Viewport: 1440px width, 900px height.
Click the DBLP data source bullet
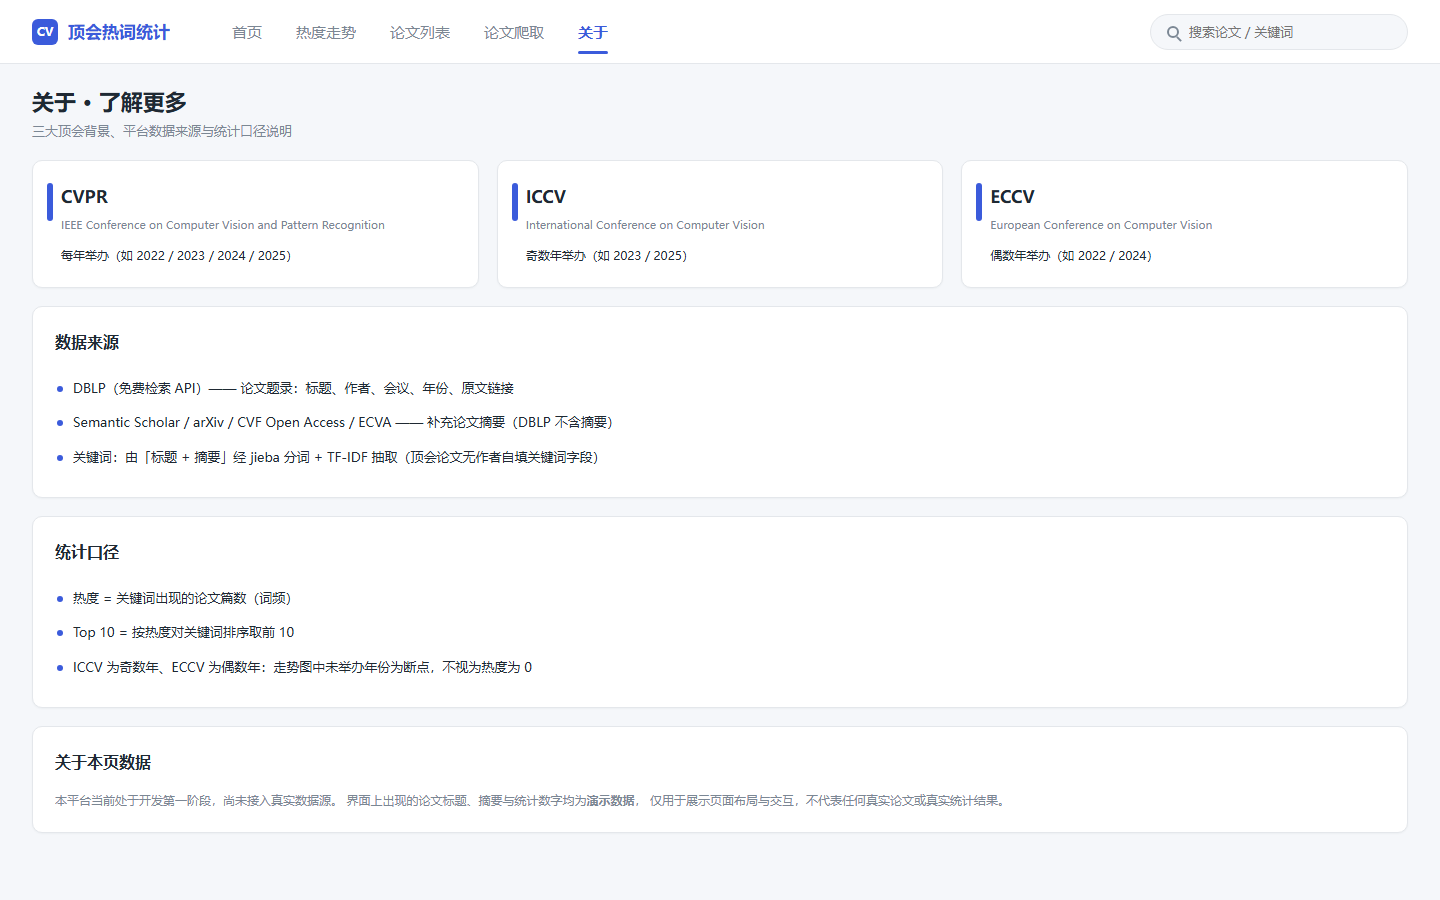pyautogui.click(x=293, y=388)
